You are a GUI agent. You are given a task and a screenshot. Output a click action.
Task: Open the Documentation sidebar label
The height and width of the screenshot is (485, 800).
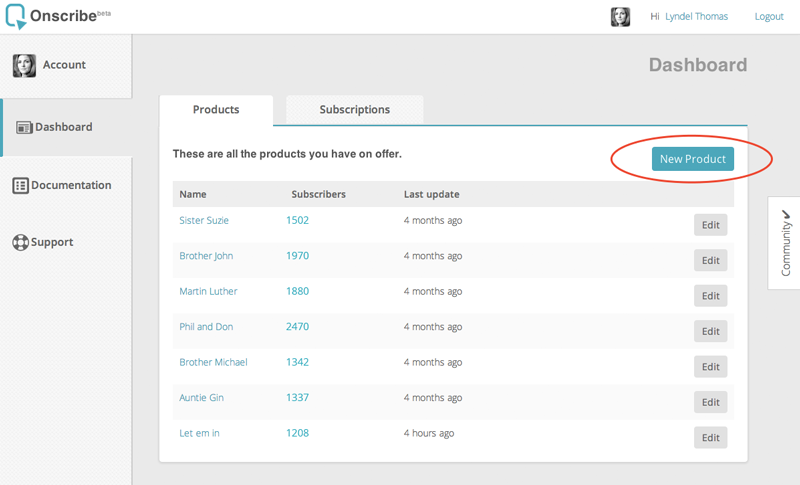click(71, 185)
